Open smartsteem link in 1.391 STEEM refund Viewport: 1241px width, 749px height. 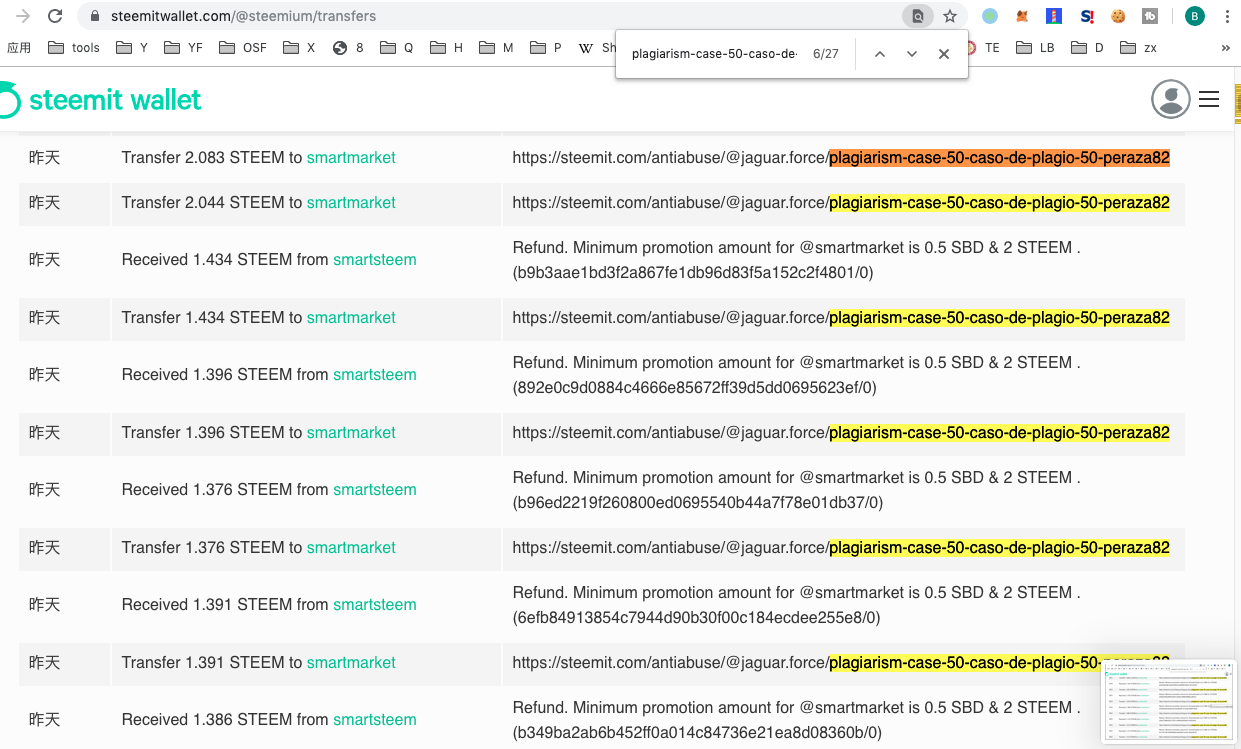[375, 605]
